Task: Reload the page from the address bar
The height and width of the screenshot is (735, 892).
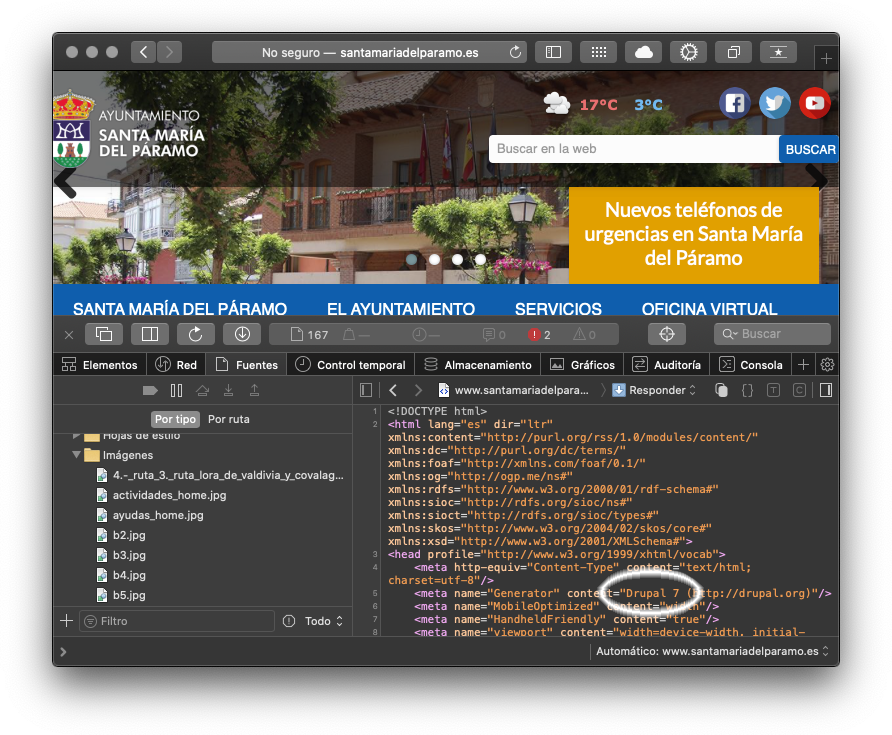Action: (x=515, y=52)
